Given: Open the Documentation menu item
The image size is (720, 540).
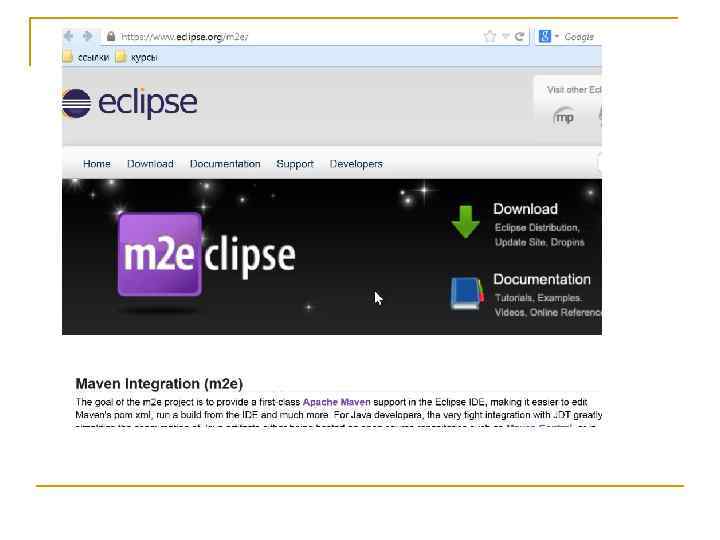Looking at the screenshot, I should pos(225,164).
